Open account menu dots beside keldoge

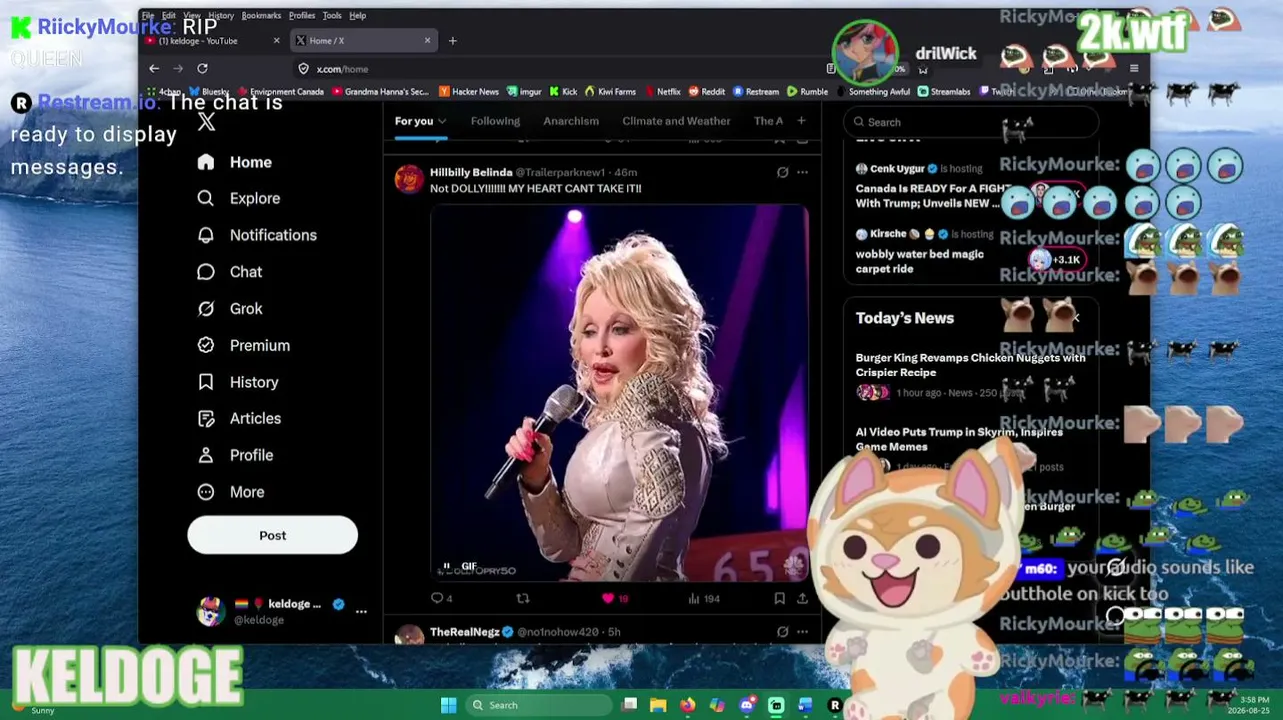tap(361, 611)
